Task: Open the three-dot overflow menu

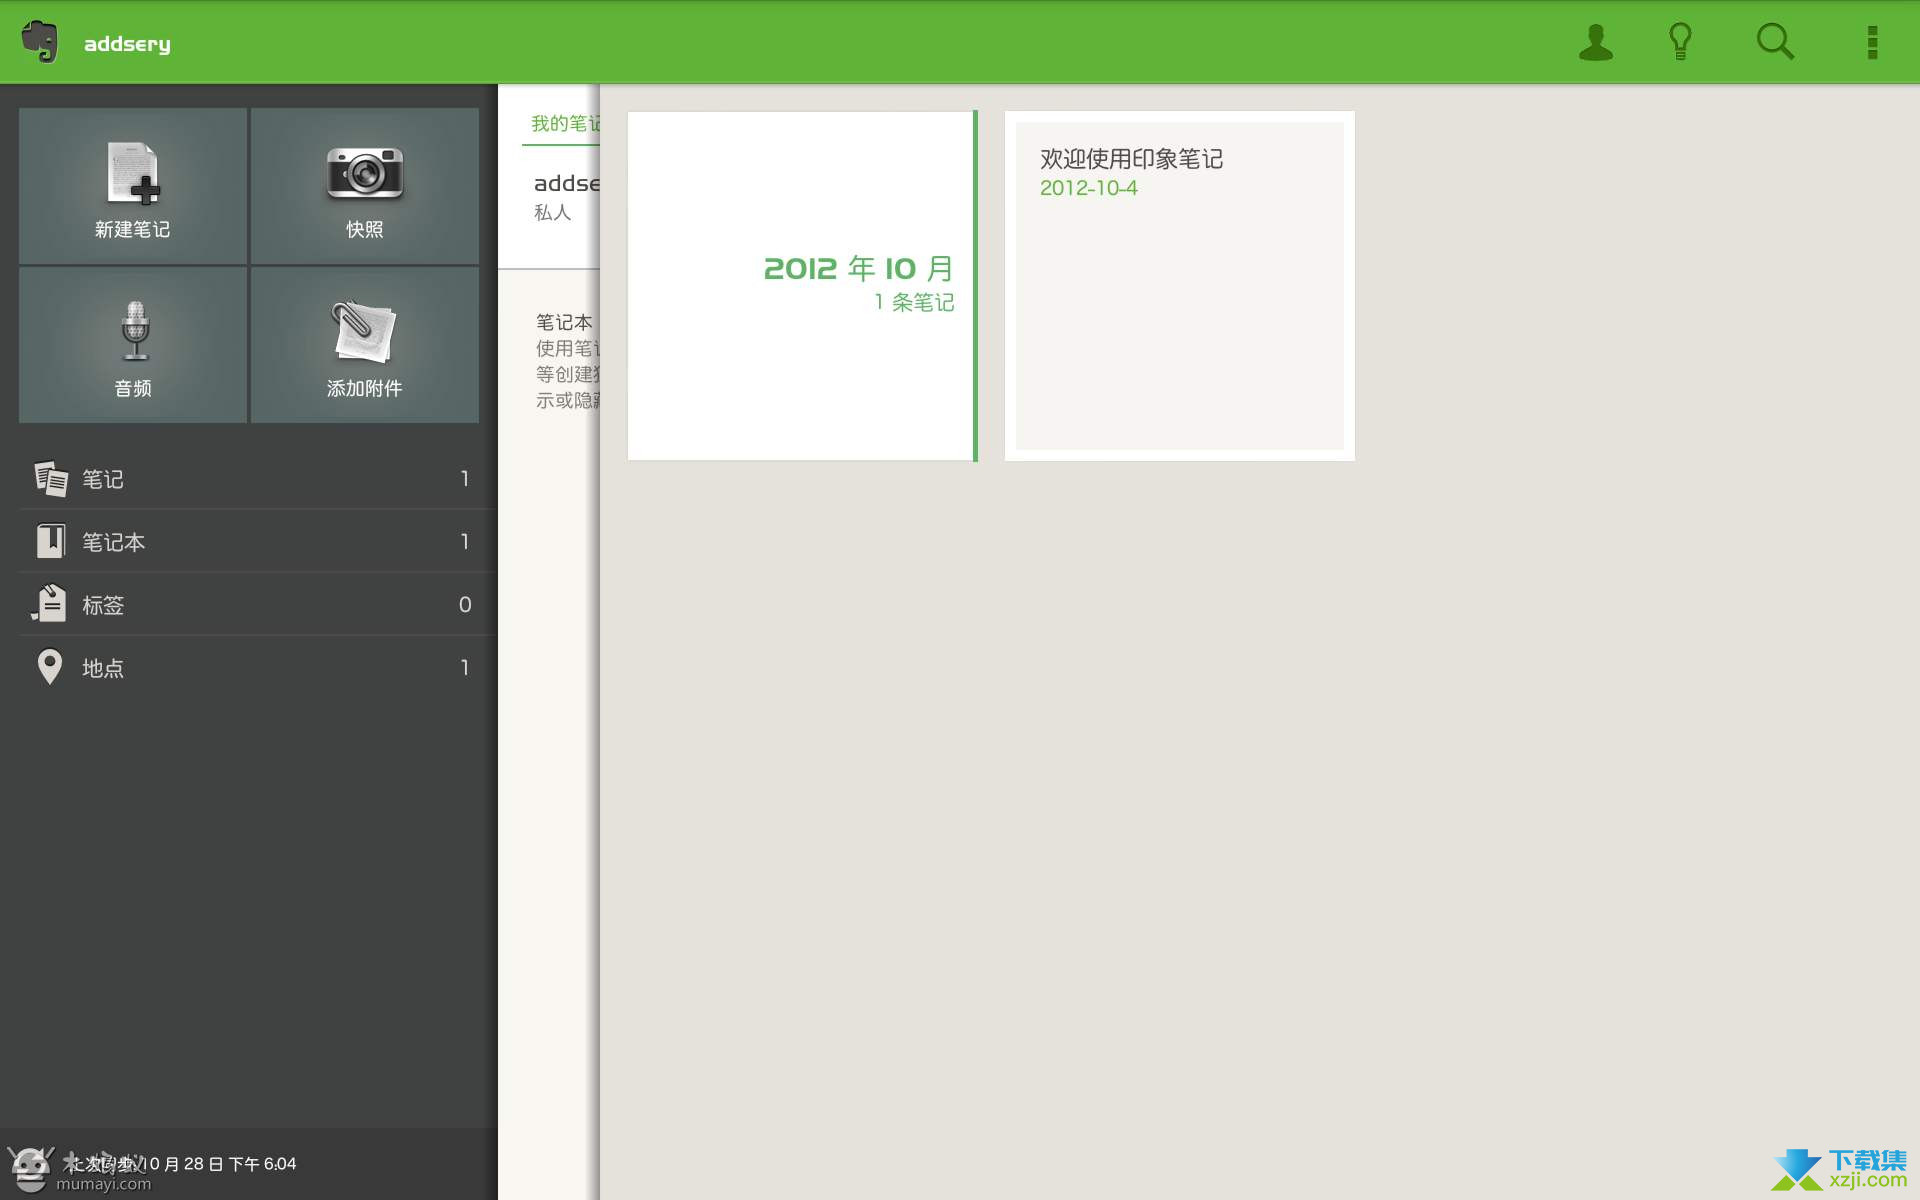Action: tap(1872, 42)
